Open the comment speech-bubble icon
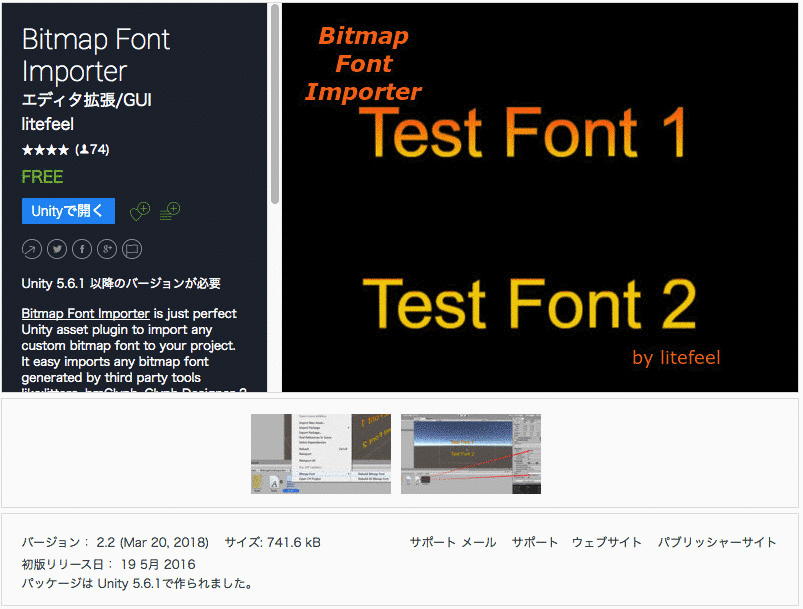 pyautogui.click(x=132, y=249)
